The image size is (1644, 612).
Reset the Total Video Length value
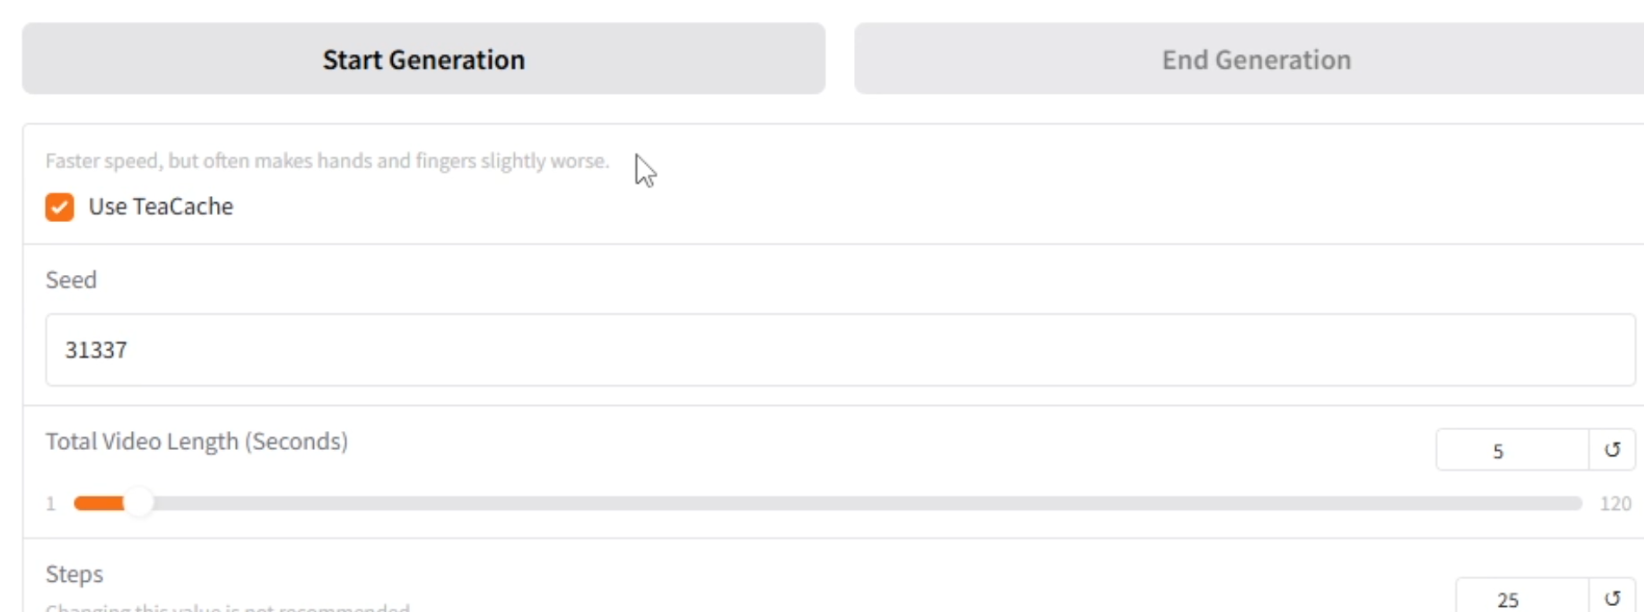pos(1612,450)
